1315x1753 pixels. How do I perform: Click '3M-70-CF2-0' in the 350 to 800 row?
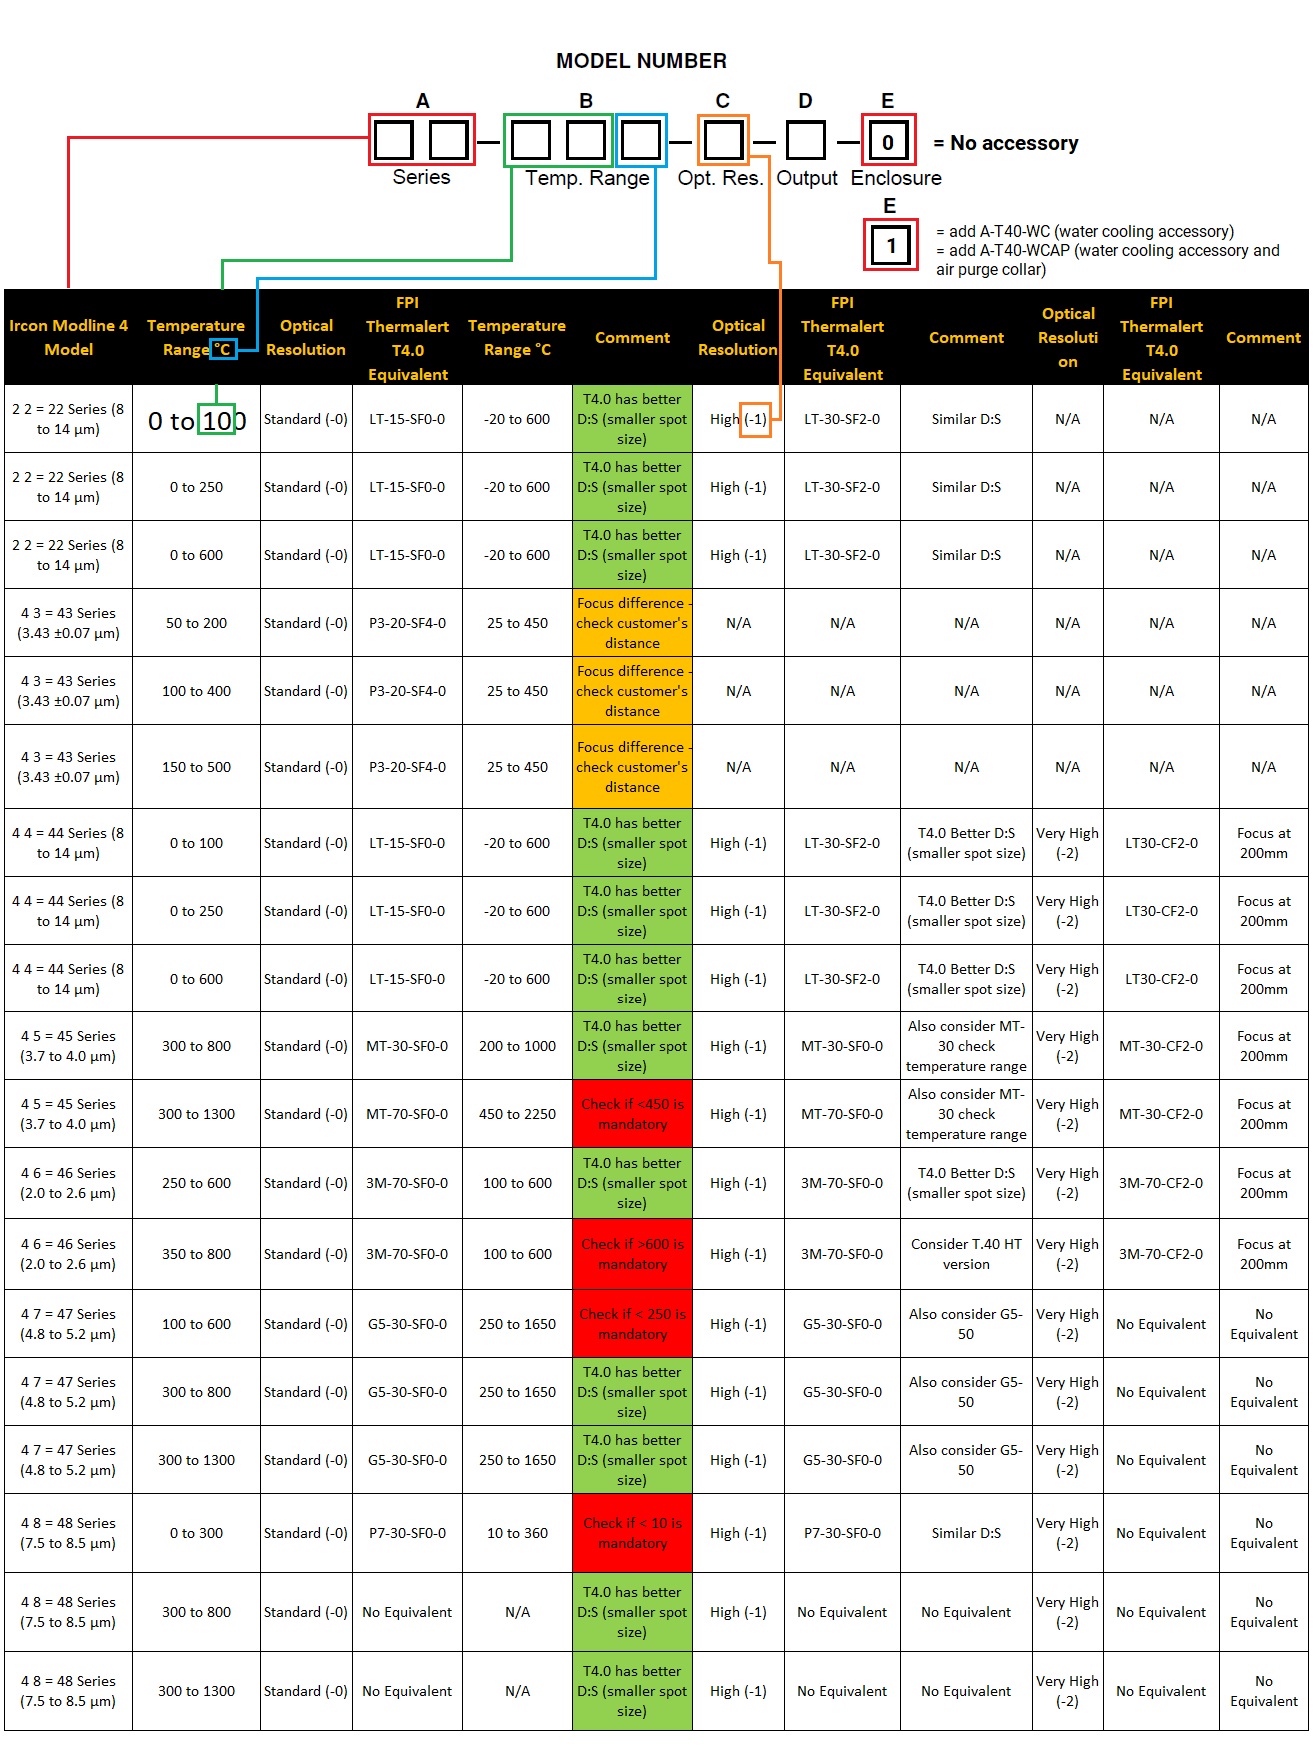click(1161, 1254)
